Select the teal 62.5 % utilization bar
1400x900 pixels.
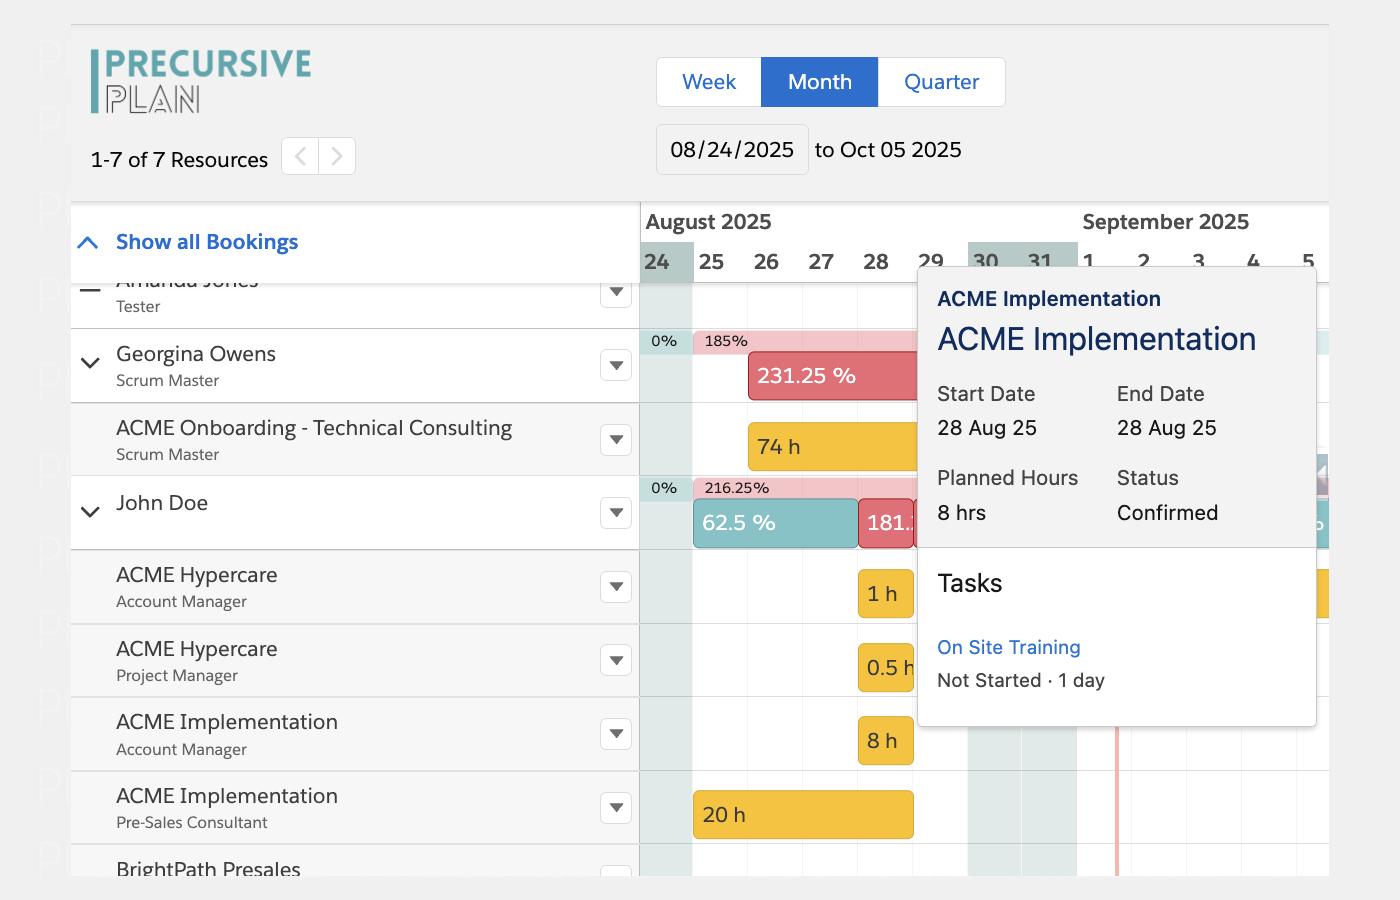(x=775, y=523)
